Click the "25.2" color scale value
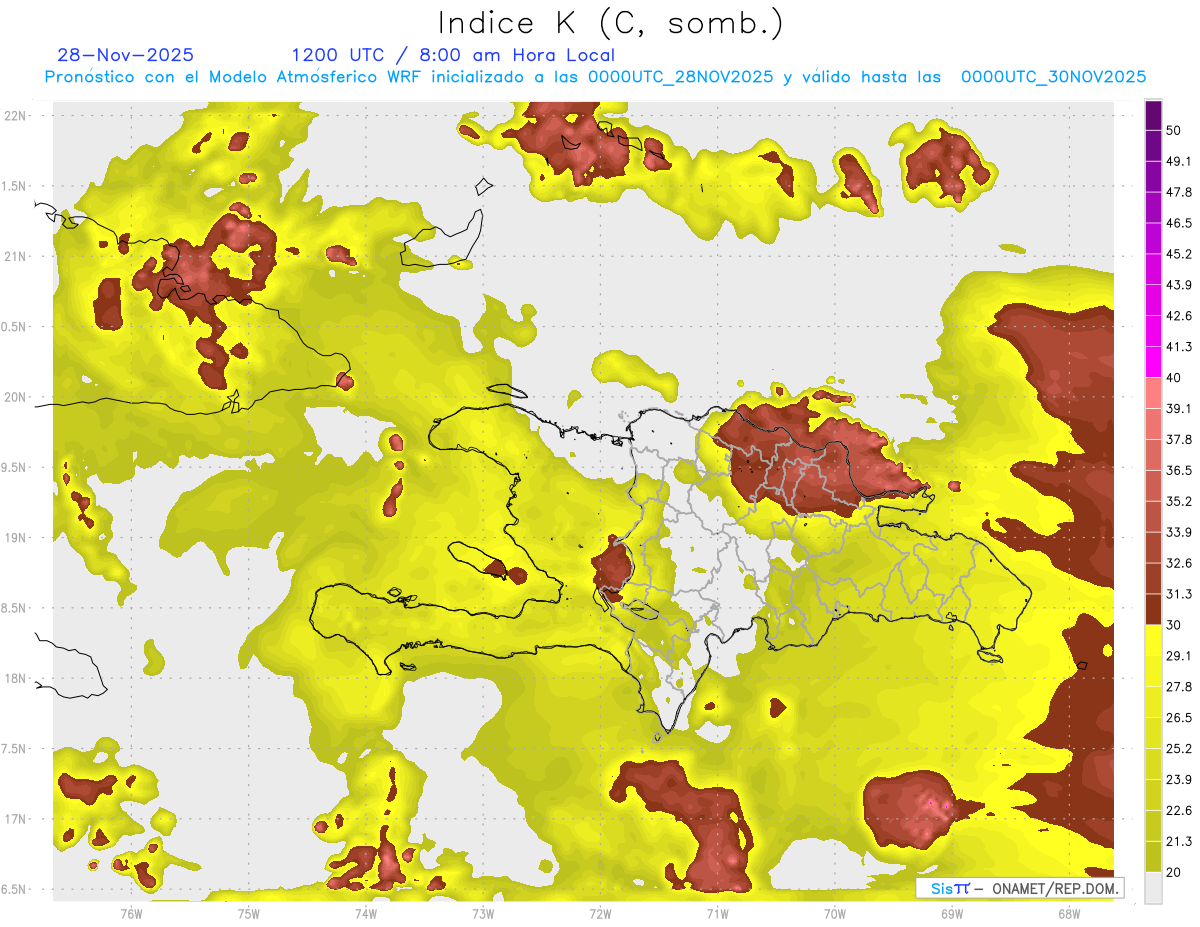Screen dimensions: 1200x927 click(x=1179, y=749)
